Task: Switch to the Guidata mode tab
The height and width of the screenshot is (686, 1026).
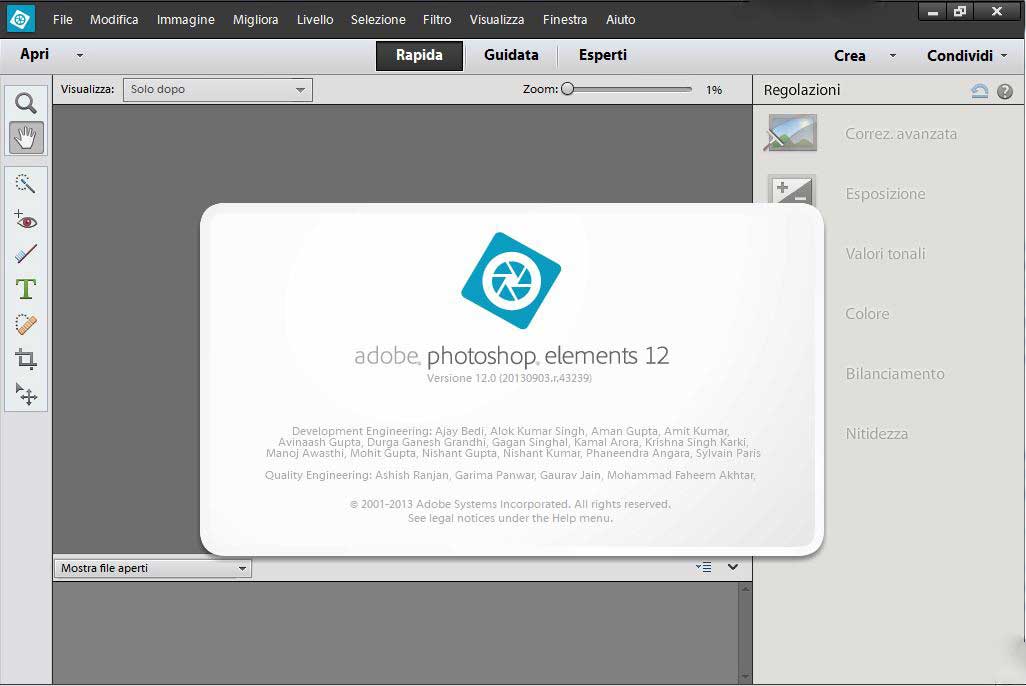Action: 511,56
